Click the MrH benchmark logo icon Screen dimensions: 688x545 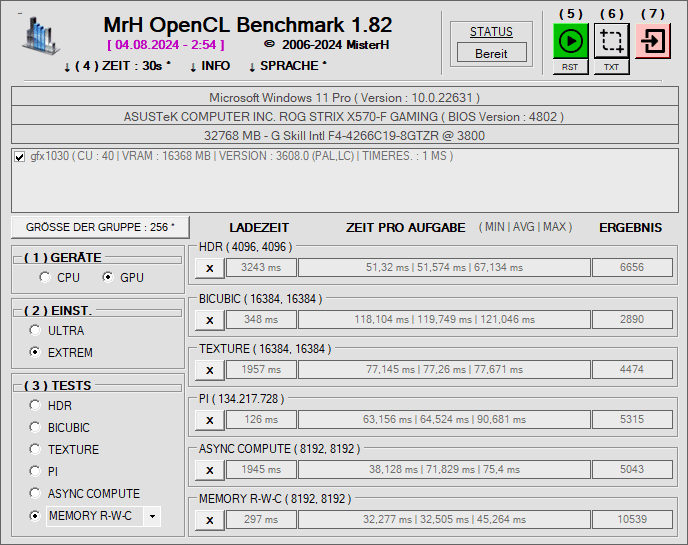coord(40,36)
